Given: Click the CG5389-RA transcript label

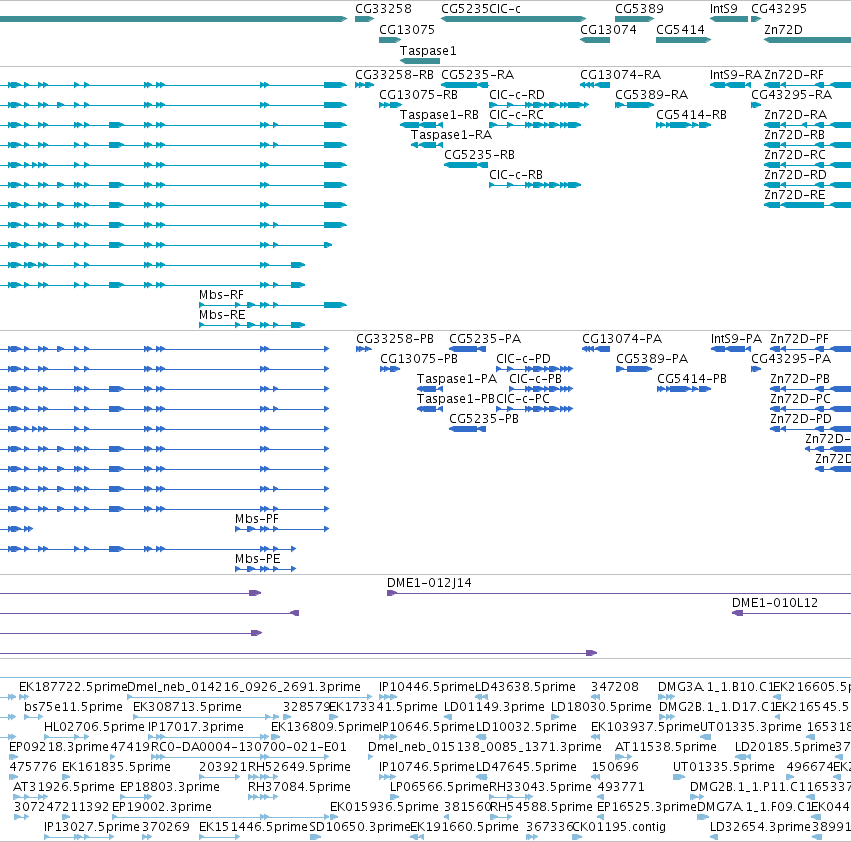Looking at the screenshot, I should click(x=651, y=95).
